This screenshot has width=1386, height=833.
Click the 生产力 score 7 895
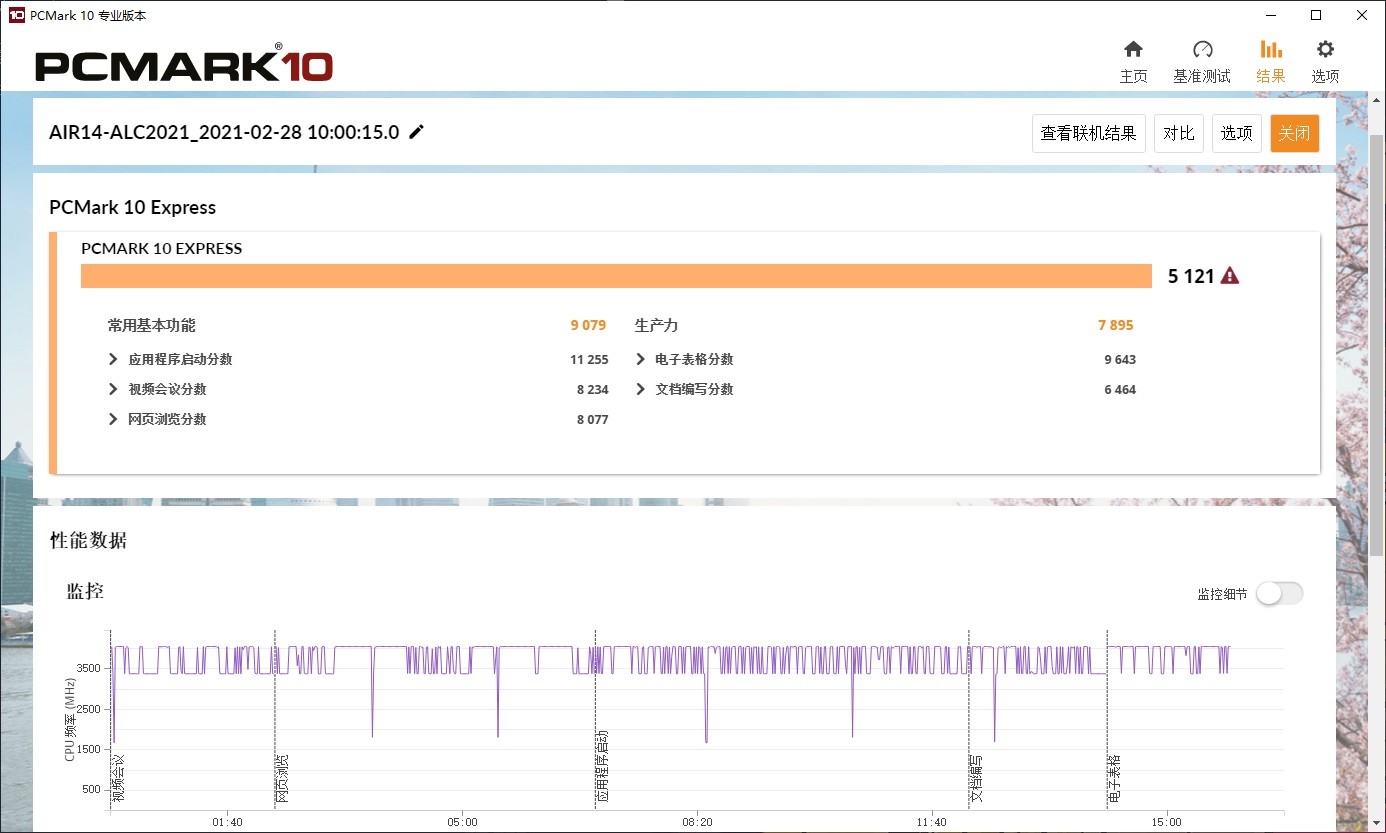[x=1115, y=325]
